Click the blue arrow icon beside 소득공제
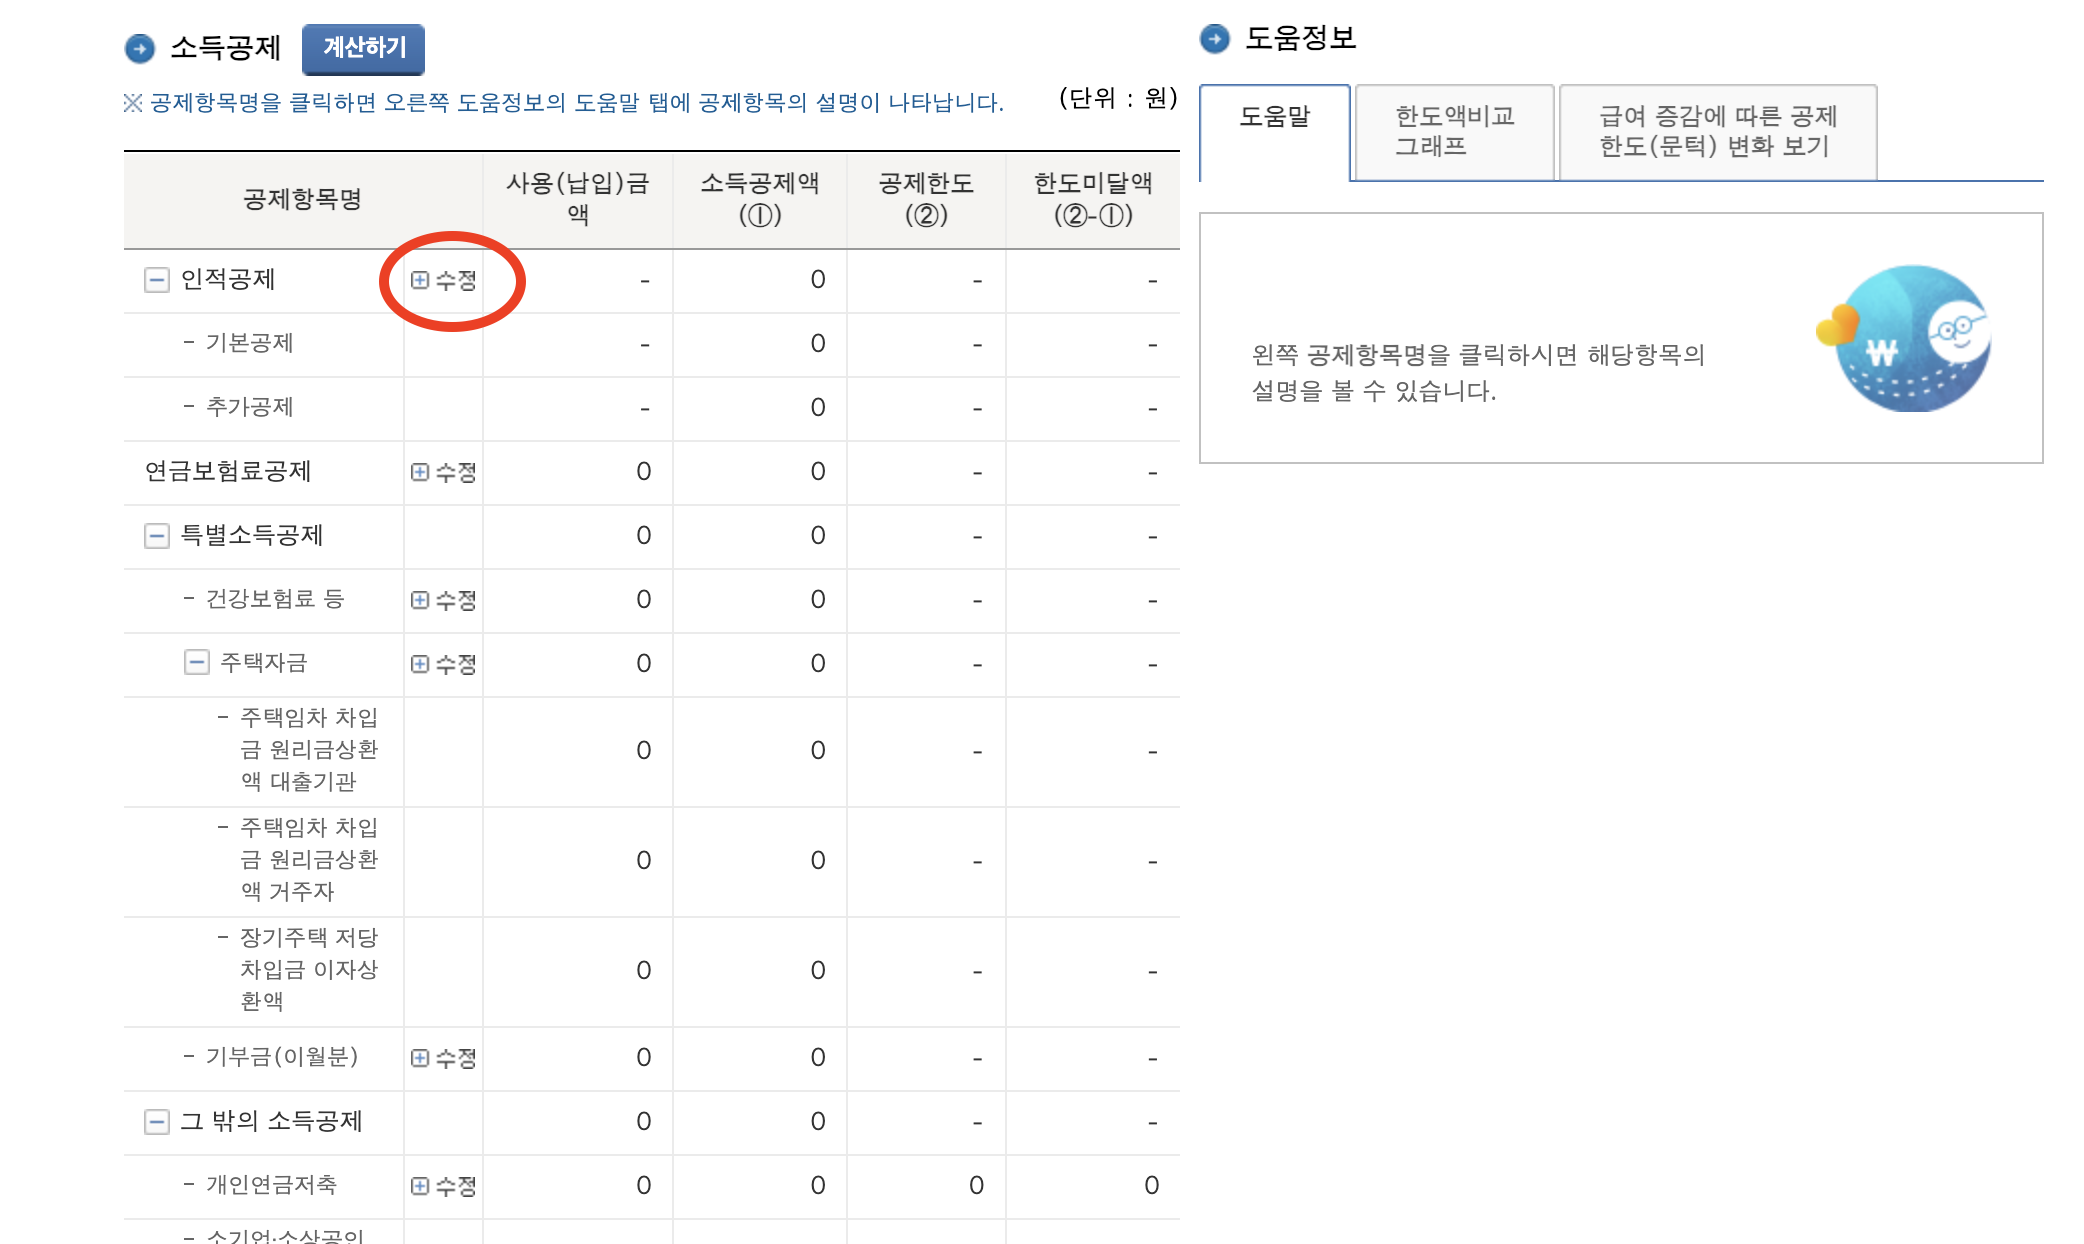This screenshot has height=1244, width=2084. 140,48
